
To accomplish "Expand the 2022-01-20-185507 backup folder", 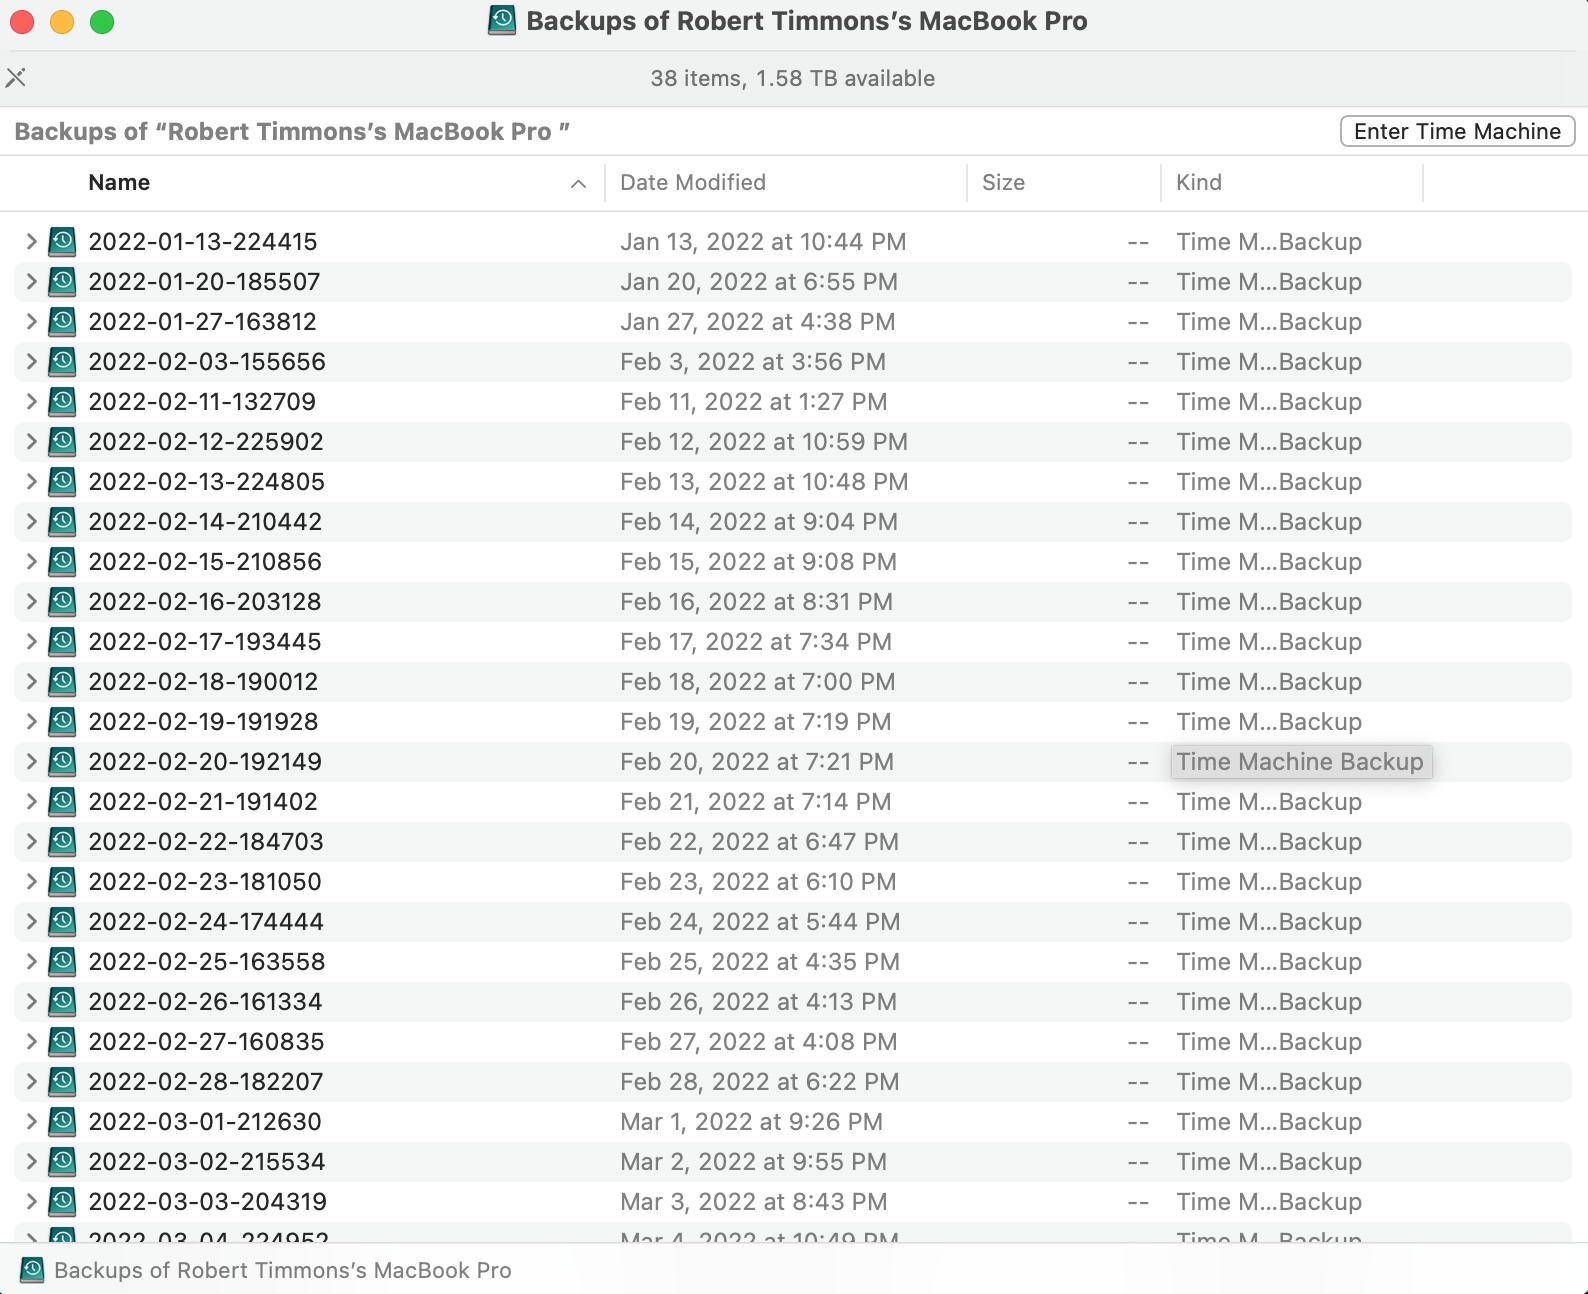I will (x=31, y=282).
